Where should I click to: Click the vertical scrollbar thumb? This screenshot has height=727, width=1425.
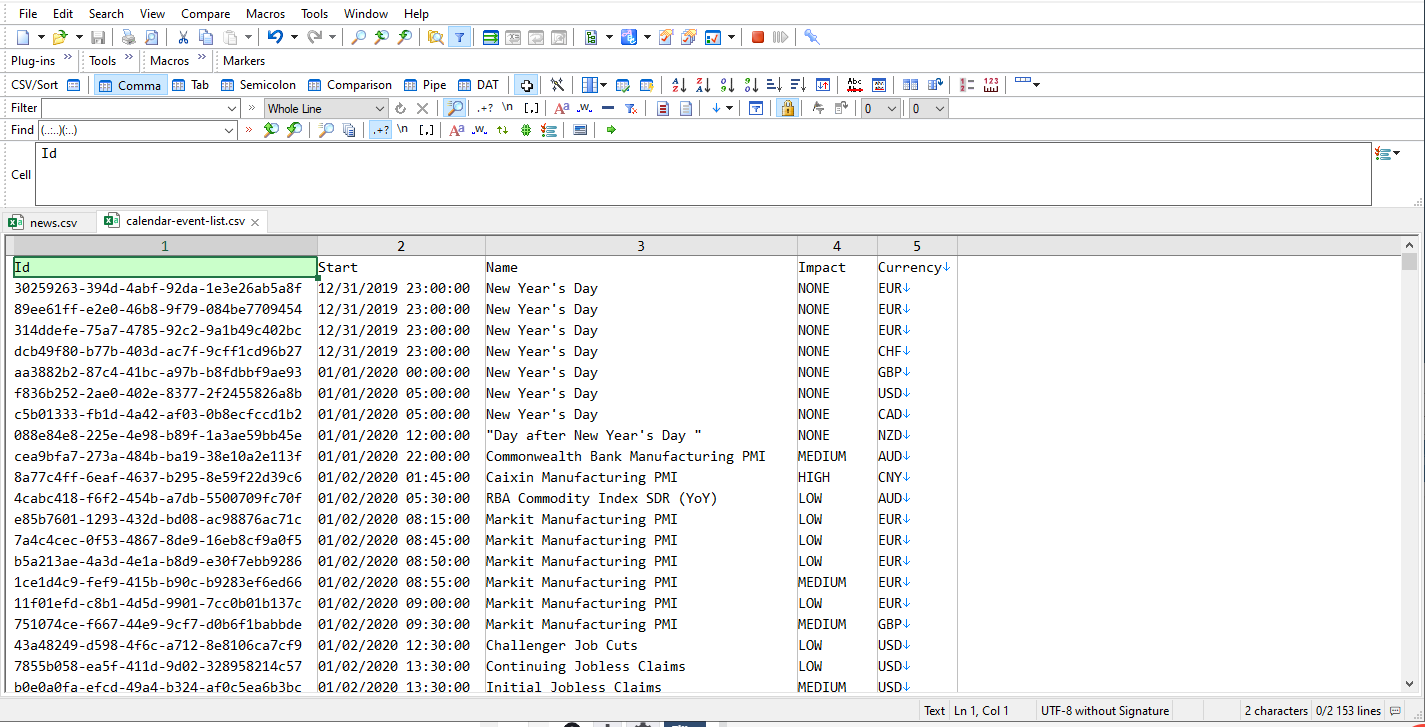1410,262
